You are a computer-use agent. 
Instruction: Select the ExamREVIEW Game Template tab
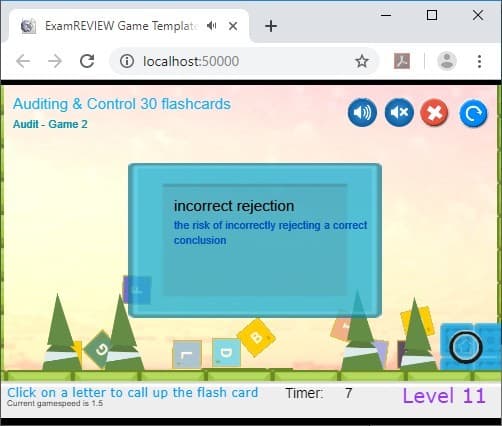[128, 26]
